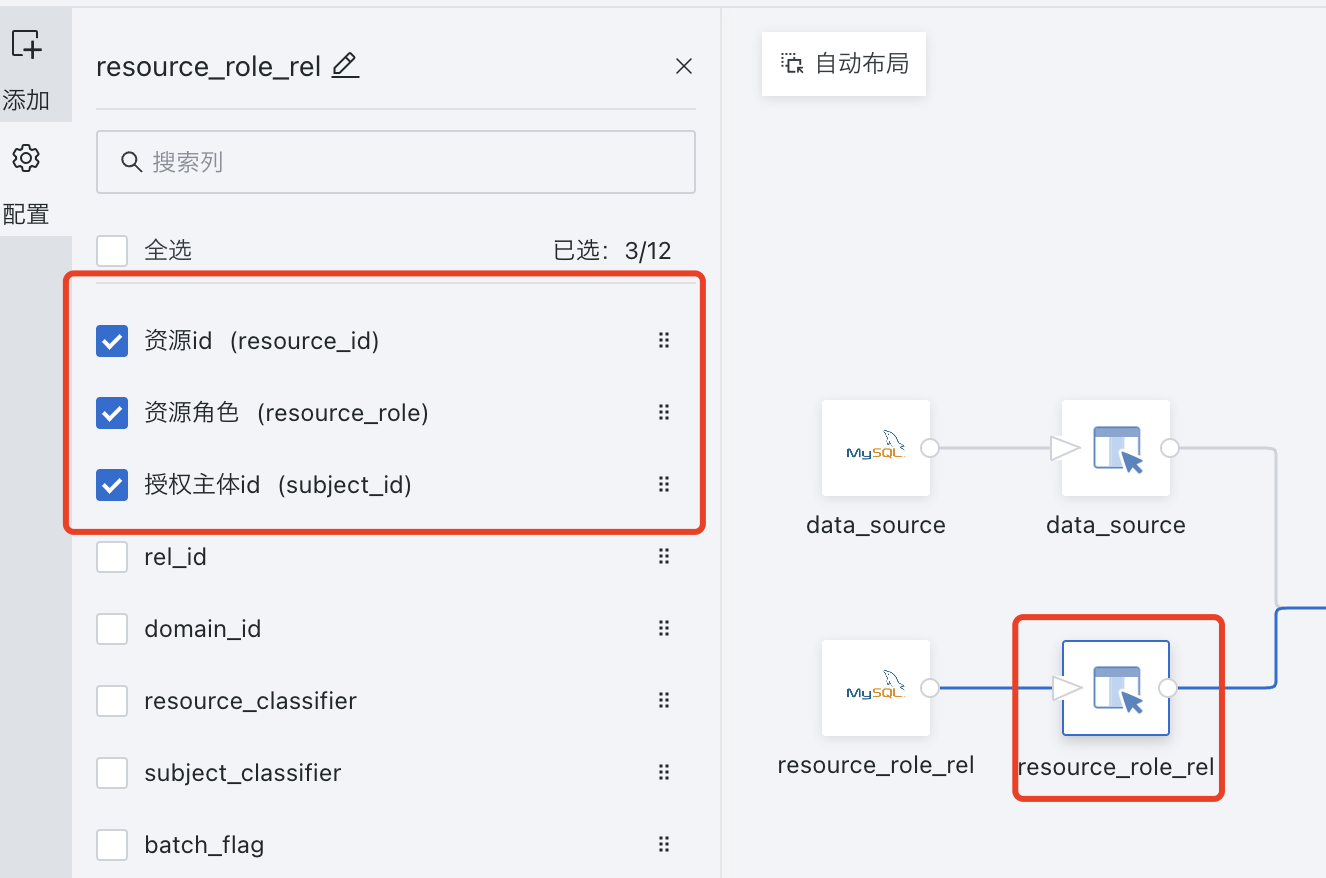Screen dimensions: 1326x878
Task: Uncheck the 资源id (resource_id) checkbox
Action: coord(112,341)
